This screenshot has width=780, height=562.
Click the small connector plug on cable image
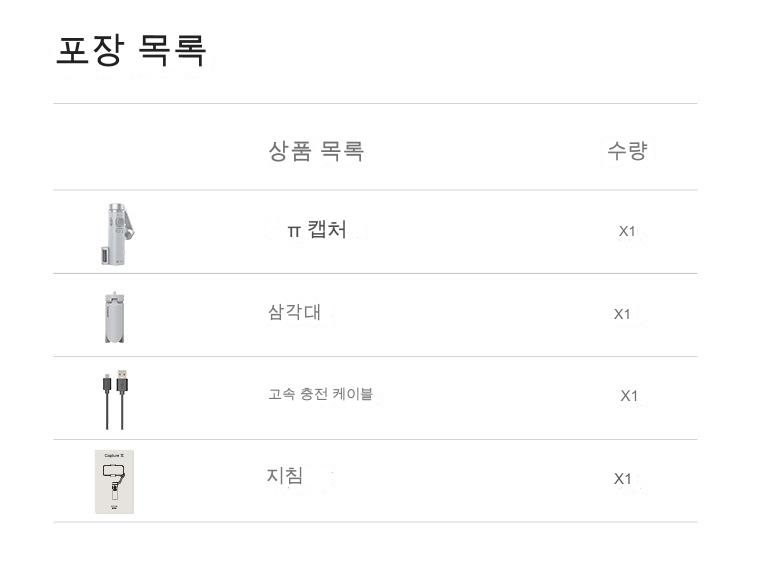pyautogui.click(x=106, y=381)
